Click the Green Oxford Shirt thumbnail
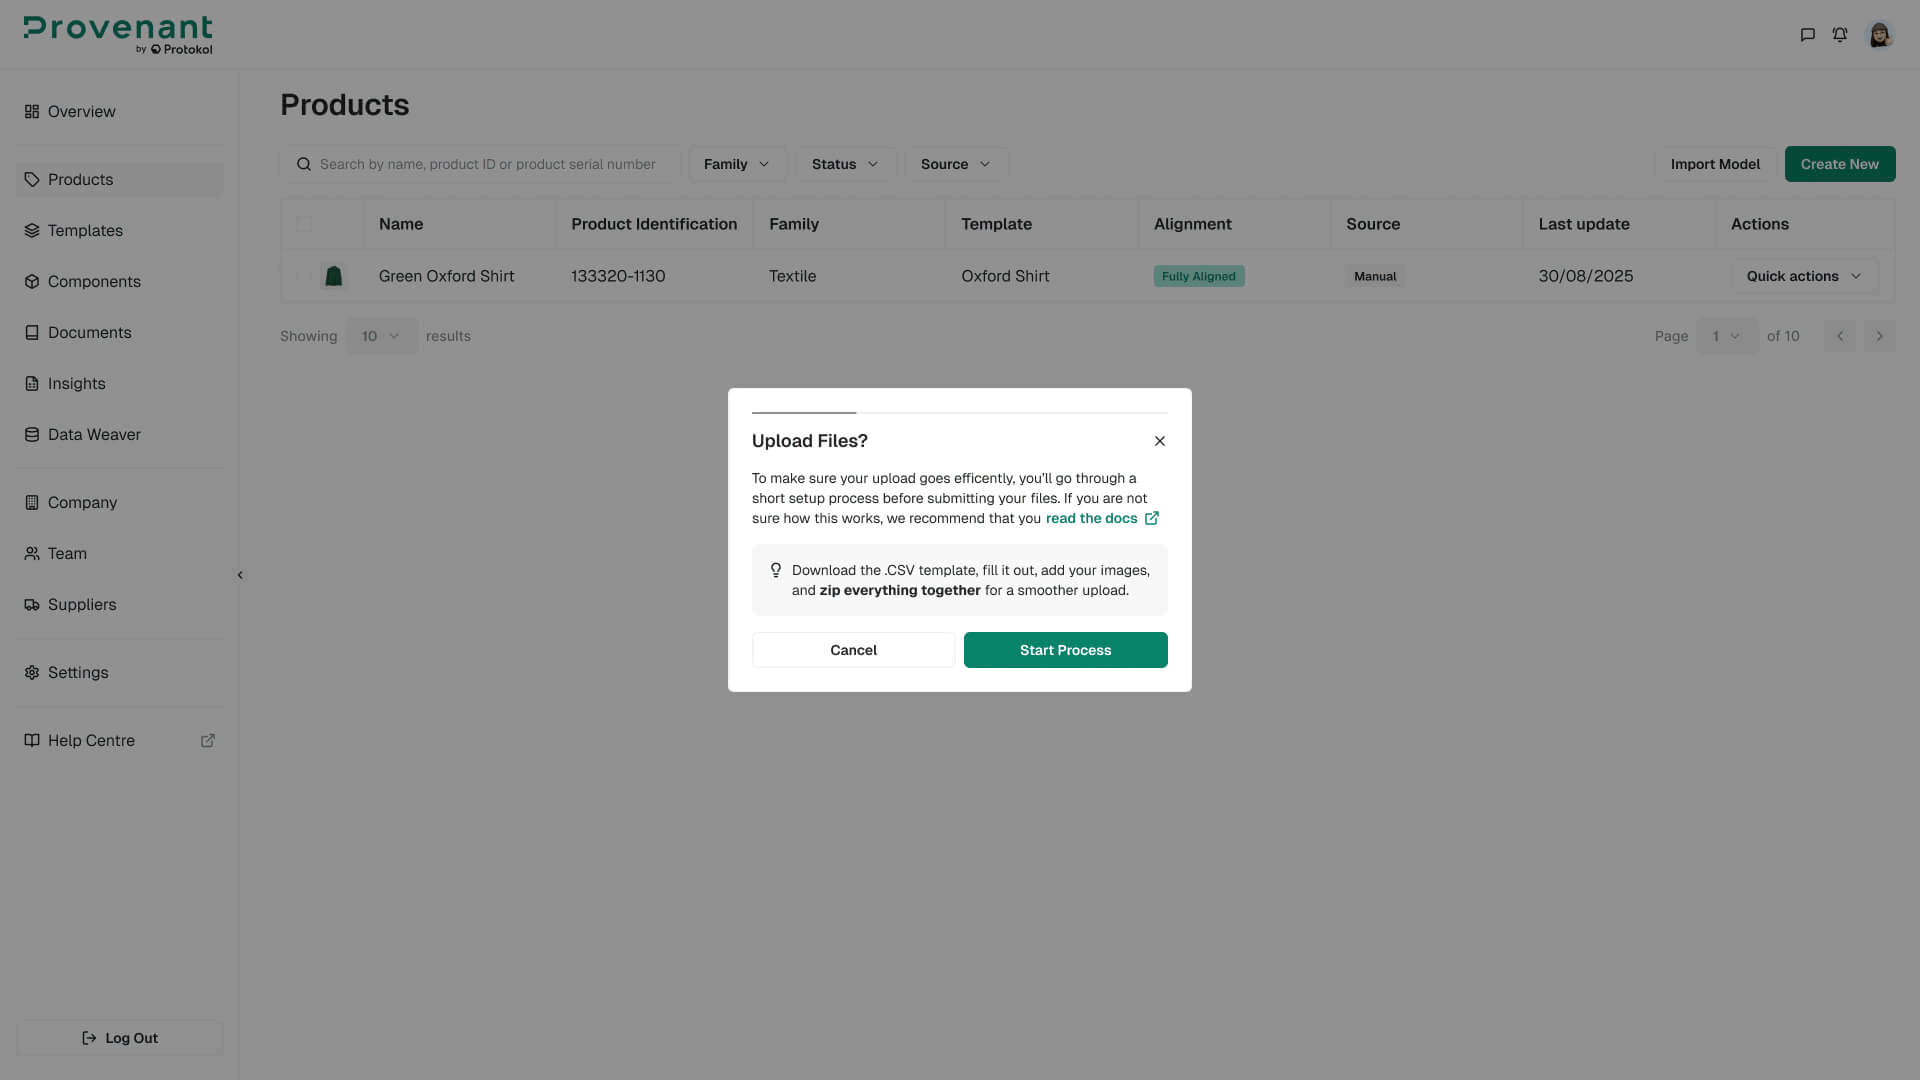 pyautogui.click(x=334, y=276)
